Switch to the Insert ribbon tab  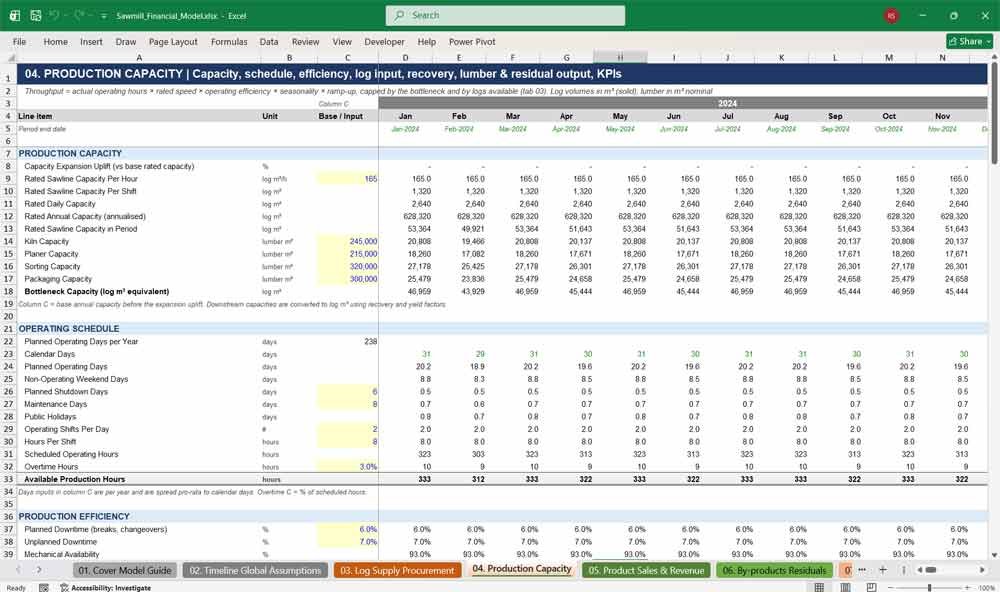pos(91,41)
